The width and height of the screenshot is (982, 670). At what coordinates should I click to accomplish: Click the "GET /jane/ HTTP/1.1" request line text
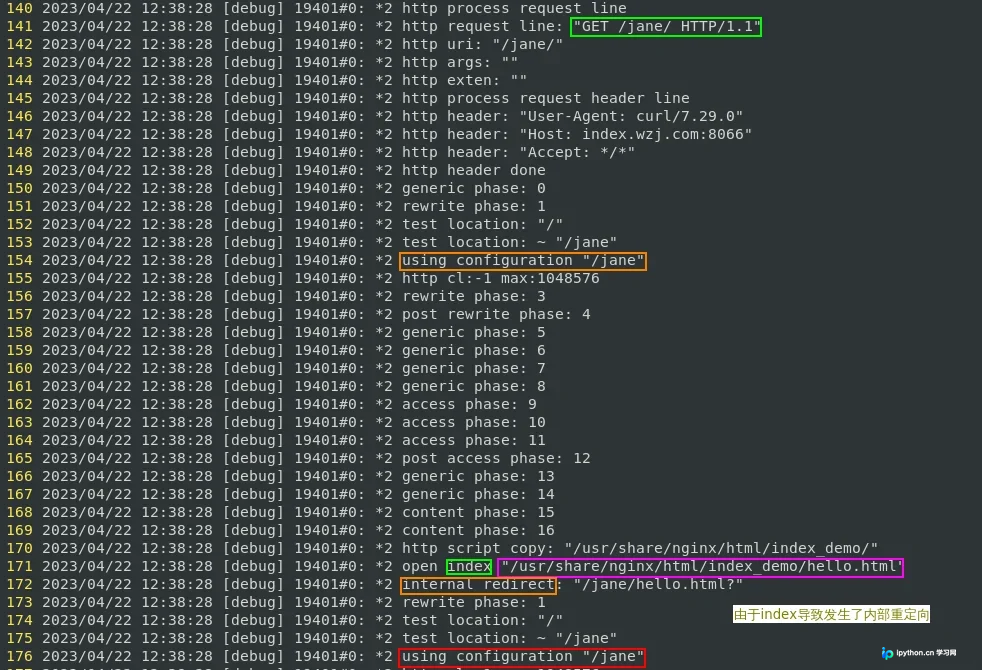pos(666,26)
